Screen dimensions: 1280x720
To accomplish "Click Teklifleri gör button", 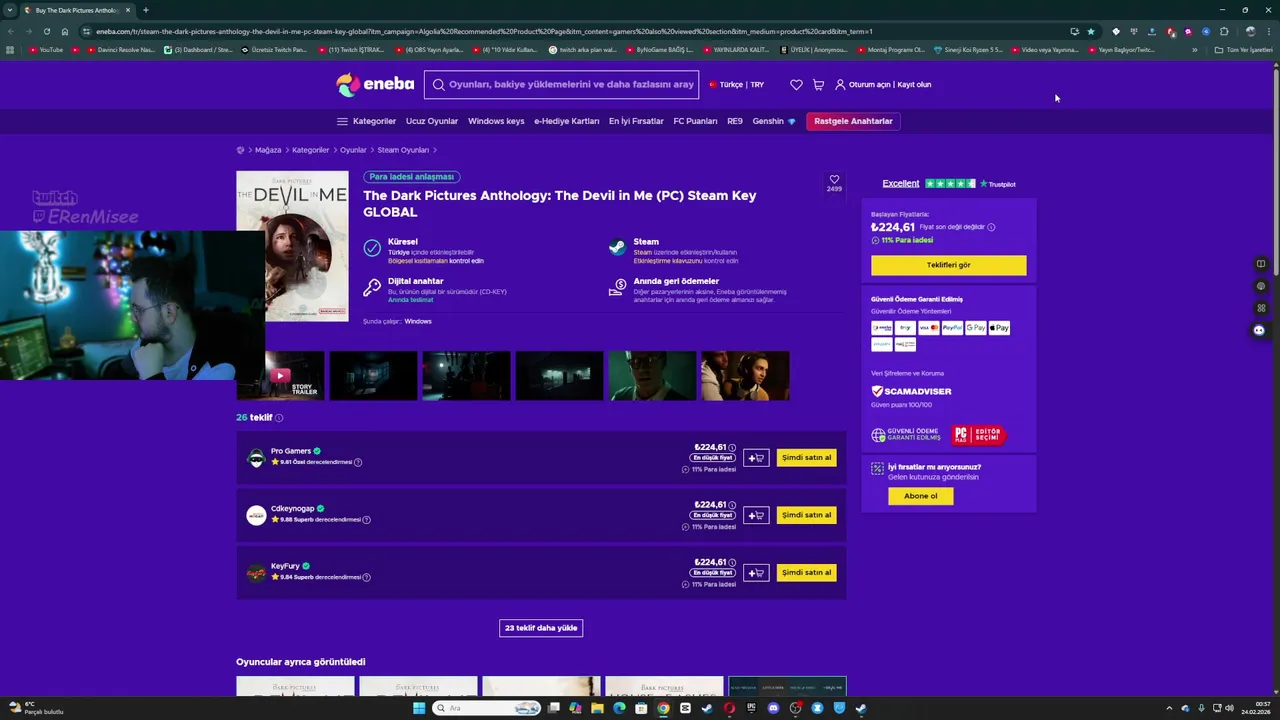I will point(948,265).
